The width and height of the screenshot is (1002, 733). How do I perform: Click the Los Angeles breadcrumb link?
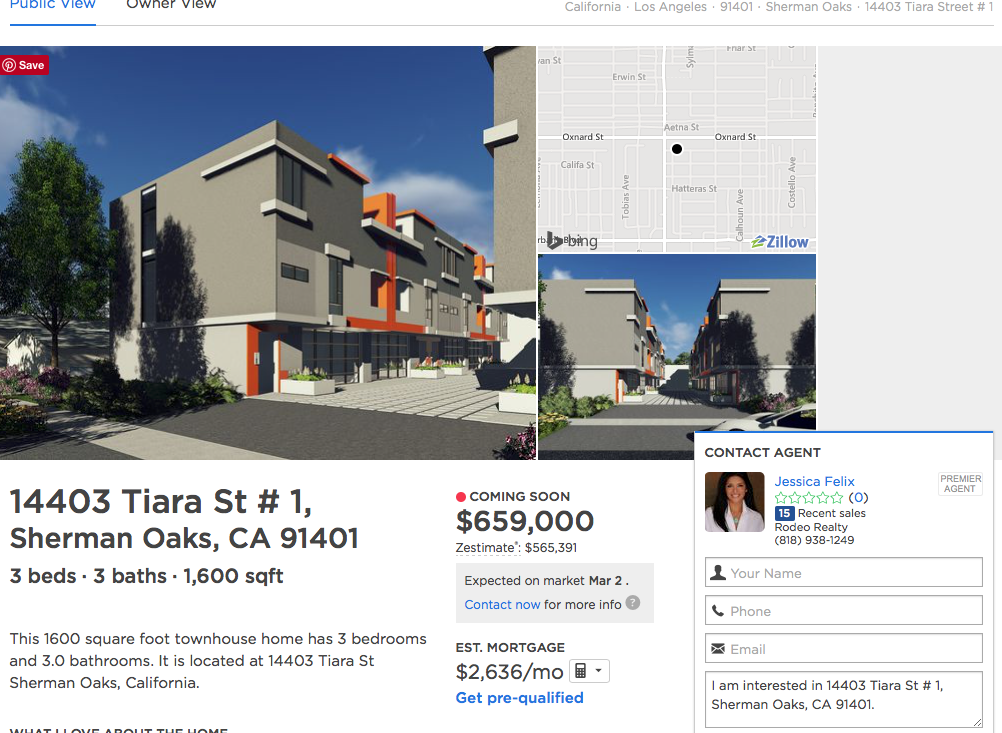pyautogui.click(x=670, y=7)
